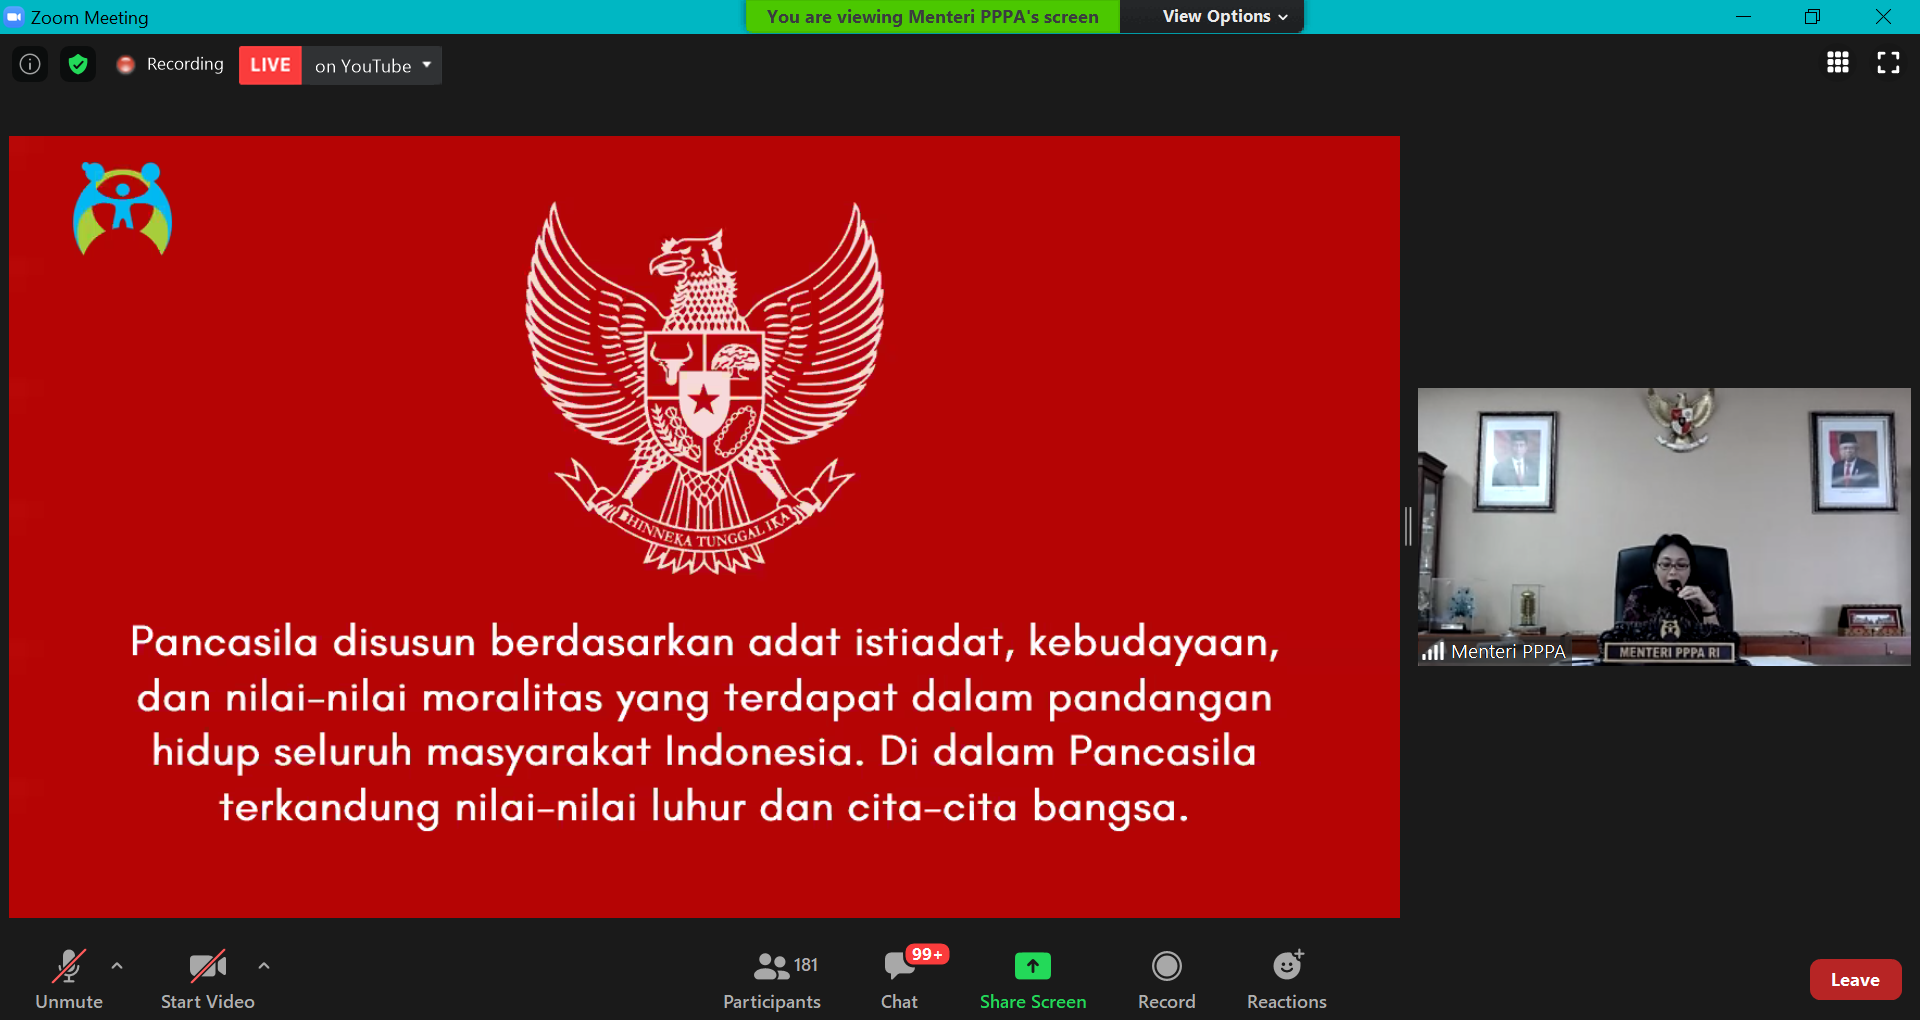The image size is (1920, 1020).
Task: Open the View Options menu
Action: pyautogui.click(x=1224, y=17)
